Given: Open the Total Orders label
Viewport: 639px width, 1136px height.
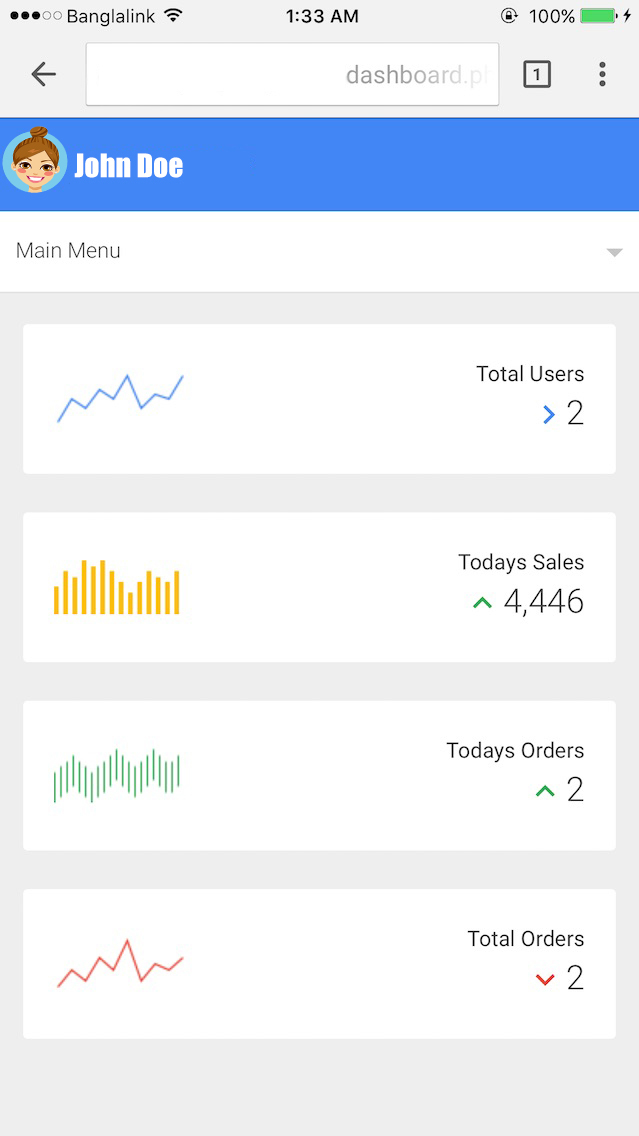Looking at the screenshot, I should (x=526, y=939).
